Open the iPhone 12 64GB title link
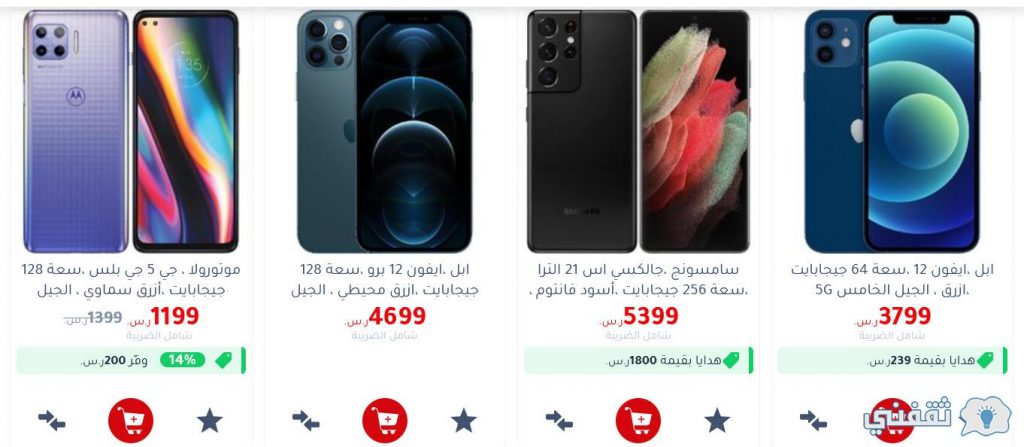Viewport: 1024px width, 447px height. (x=892, y=279)
